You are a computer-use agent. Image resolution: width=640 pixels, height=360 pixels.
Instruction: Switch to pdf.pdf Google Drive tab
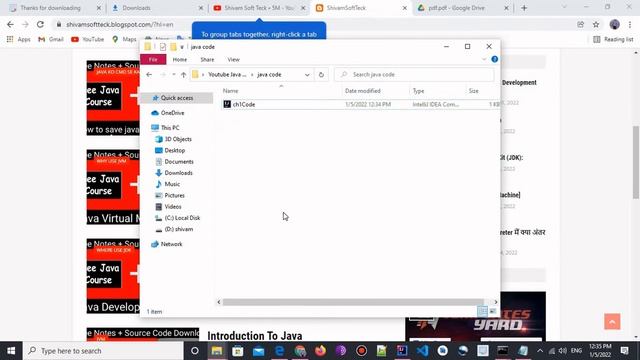(462, 8)
